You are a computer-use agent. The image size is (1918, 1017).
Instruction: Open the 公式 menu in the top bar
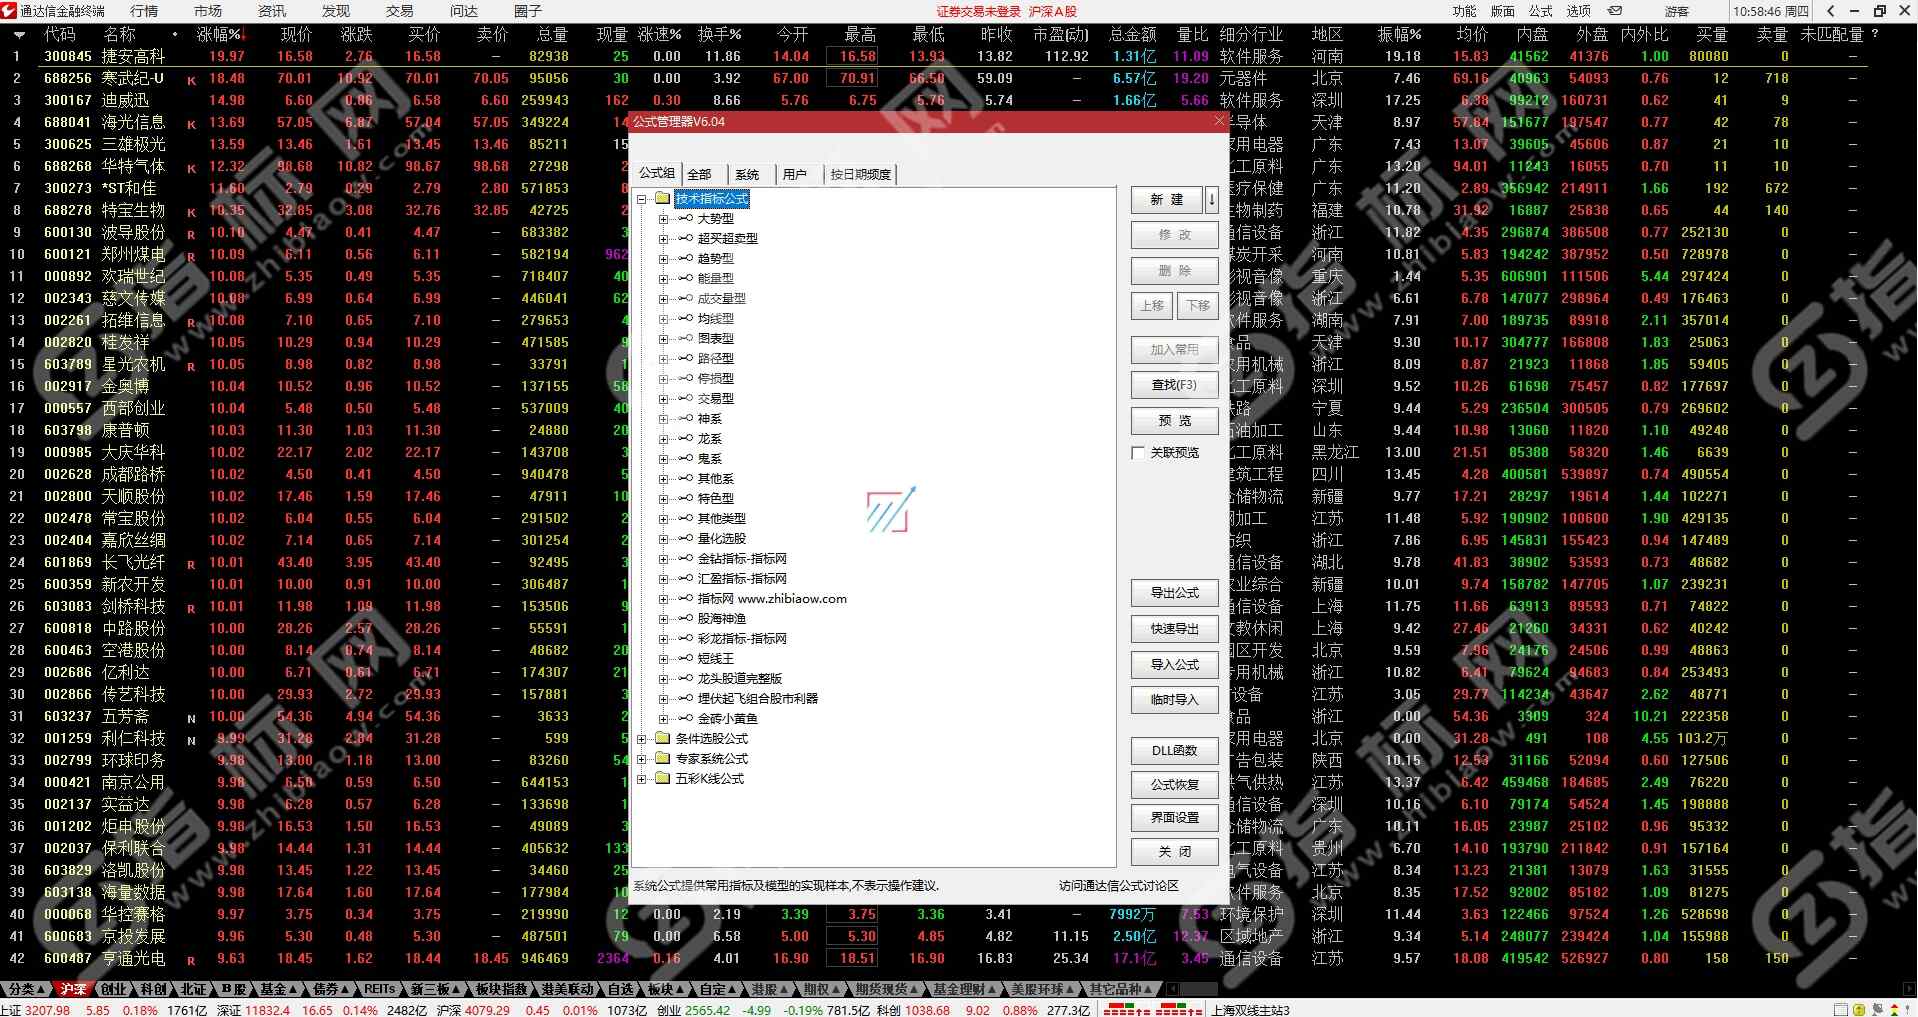pyautogui.click(x=1540, y=11)
